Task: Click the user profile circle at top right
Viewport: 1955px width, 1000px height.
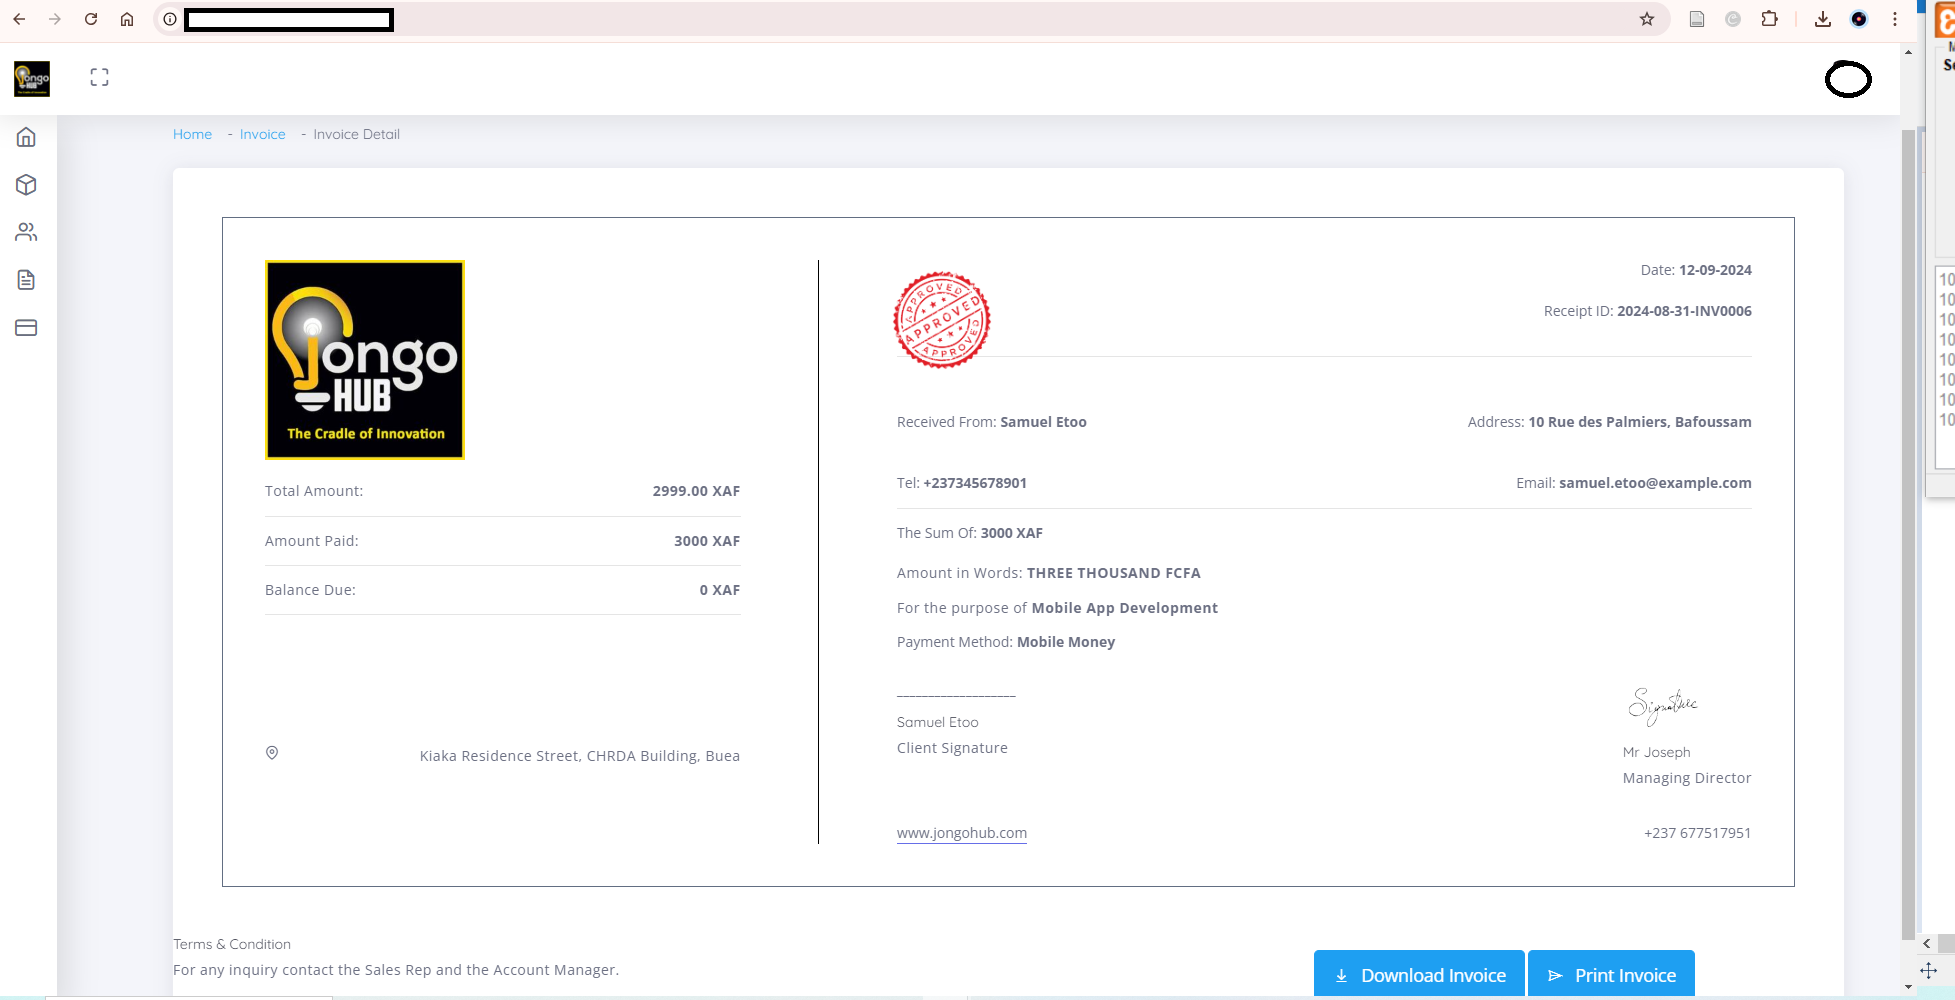Action: (x=1848, y=80)
